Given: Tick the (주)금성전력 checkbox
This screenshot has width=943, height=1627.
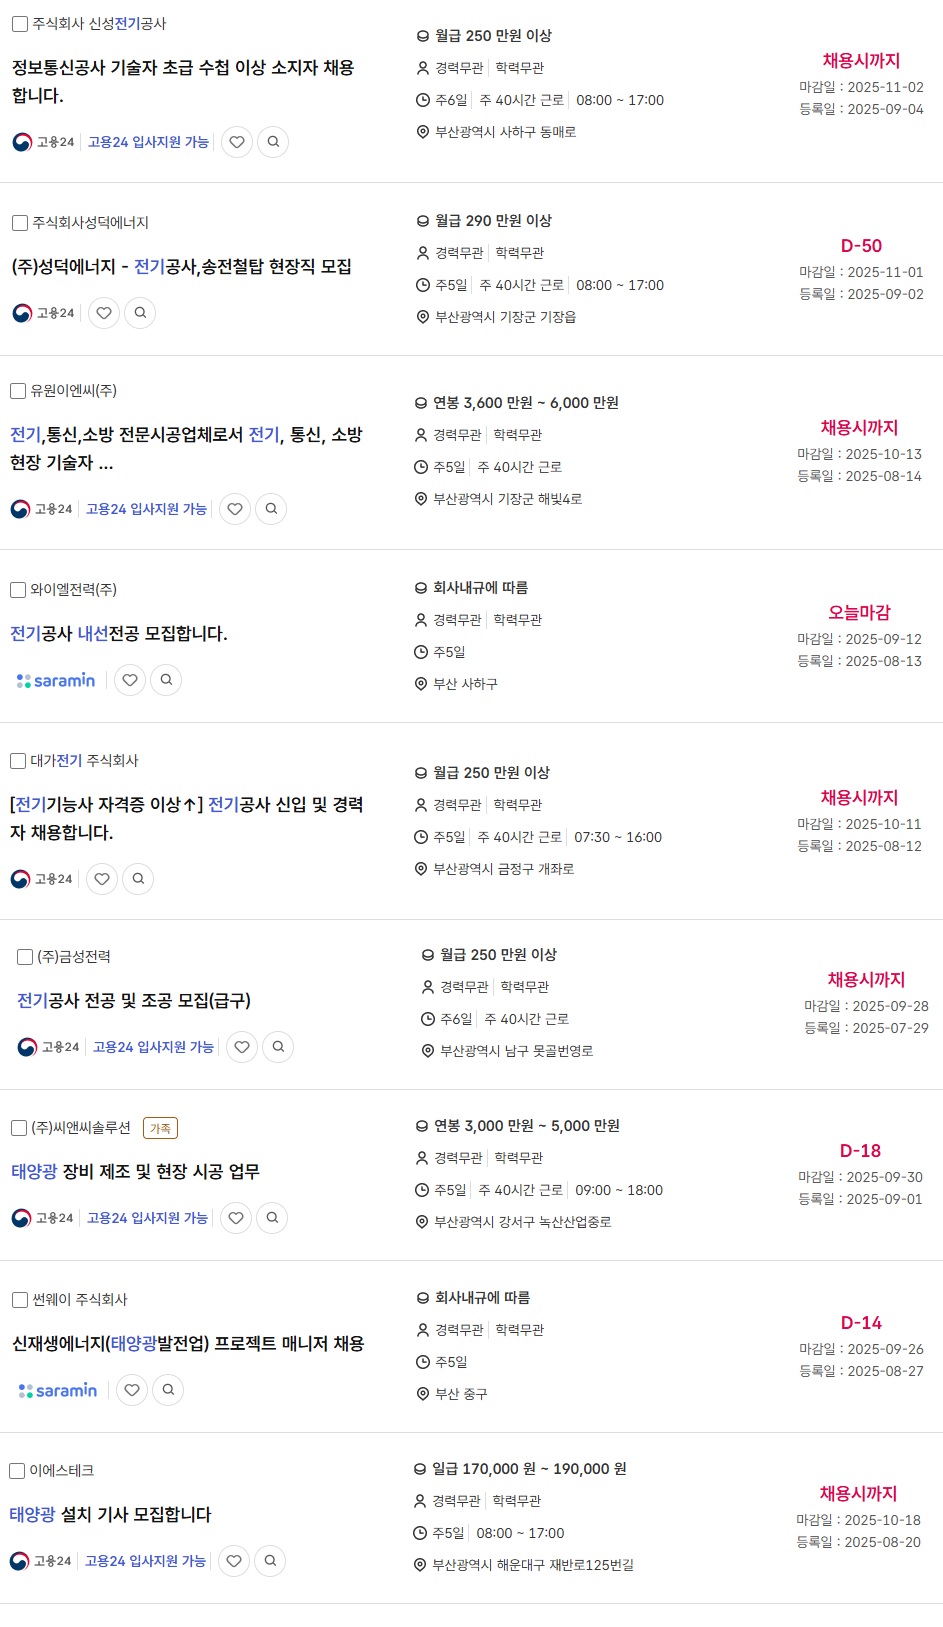Looking at the screenshot, I should (x=25, y=957).
